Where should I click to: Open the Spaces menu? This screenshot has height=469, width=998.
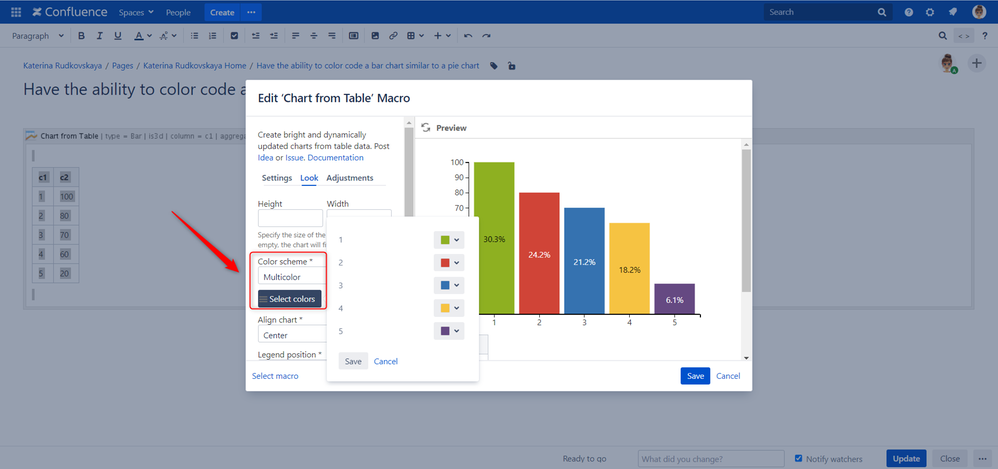pos(136,12)
